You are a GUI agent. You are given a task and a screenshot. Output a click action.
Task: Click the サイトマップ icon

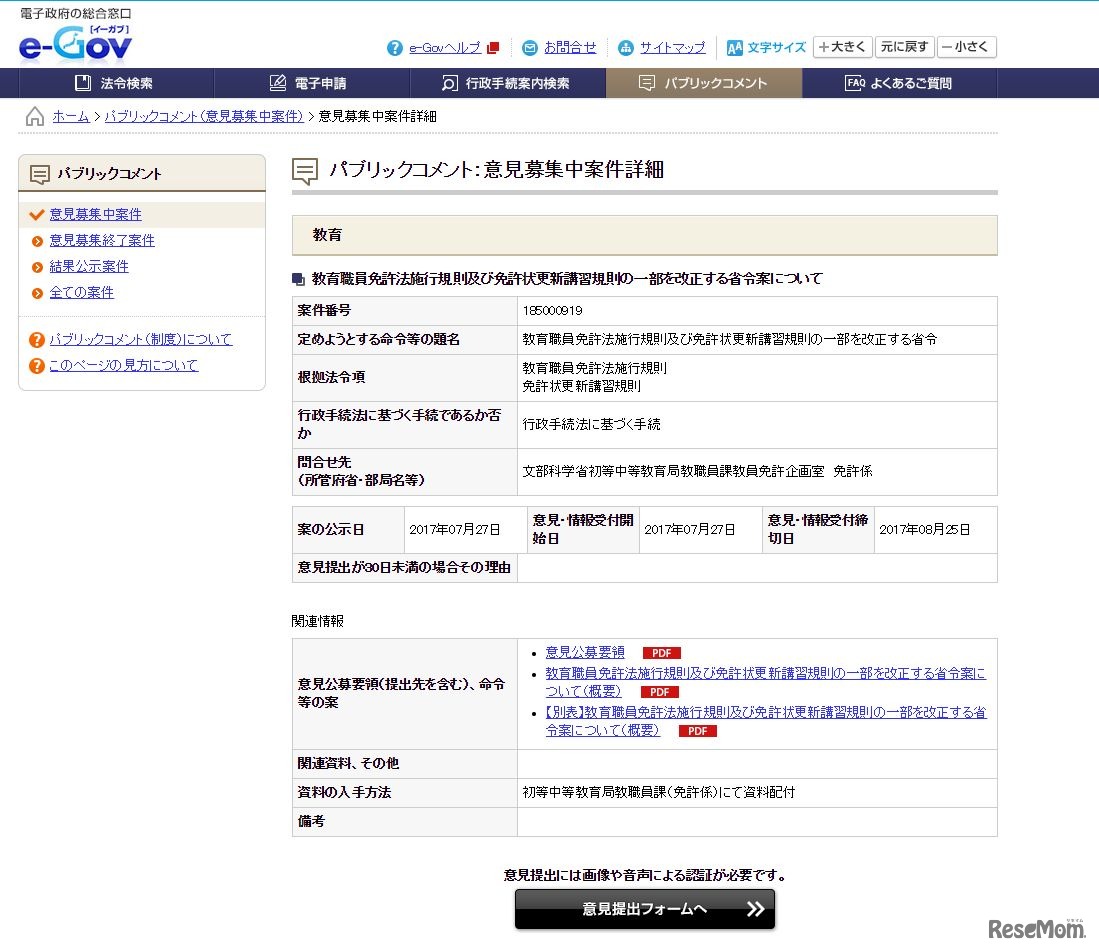coord(625,48)
